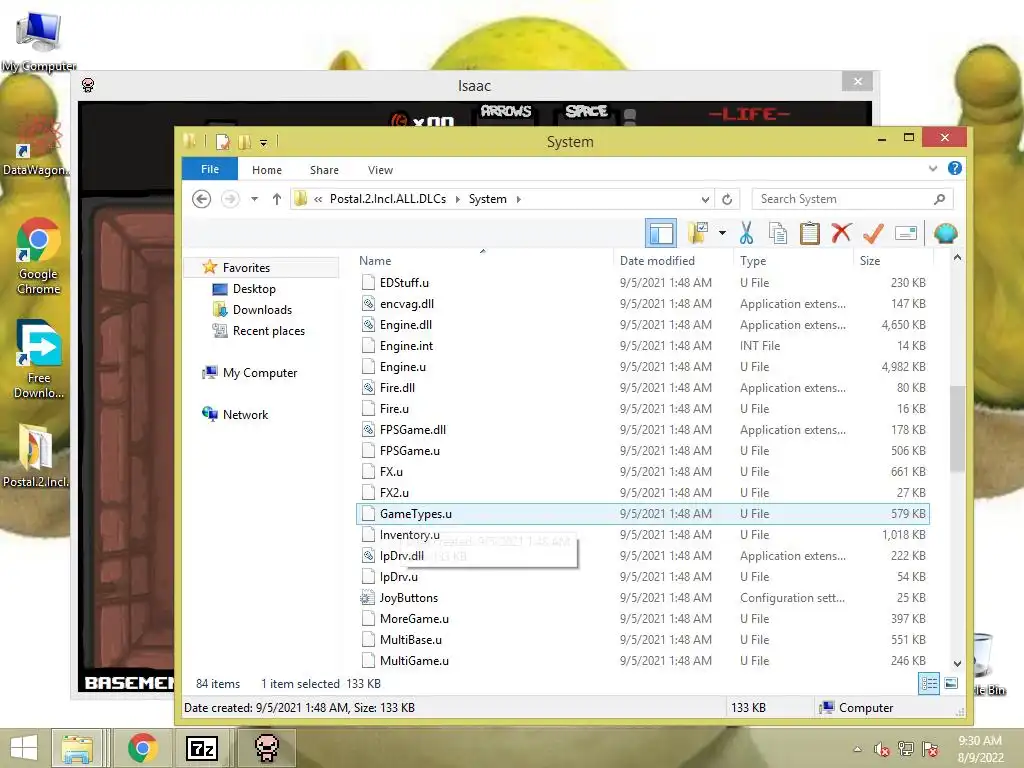
Task: Open the address bar history dropdown
Action: click(x=705, y=199)
